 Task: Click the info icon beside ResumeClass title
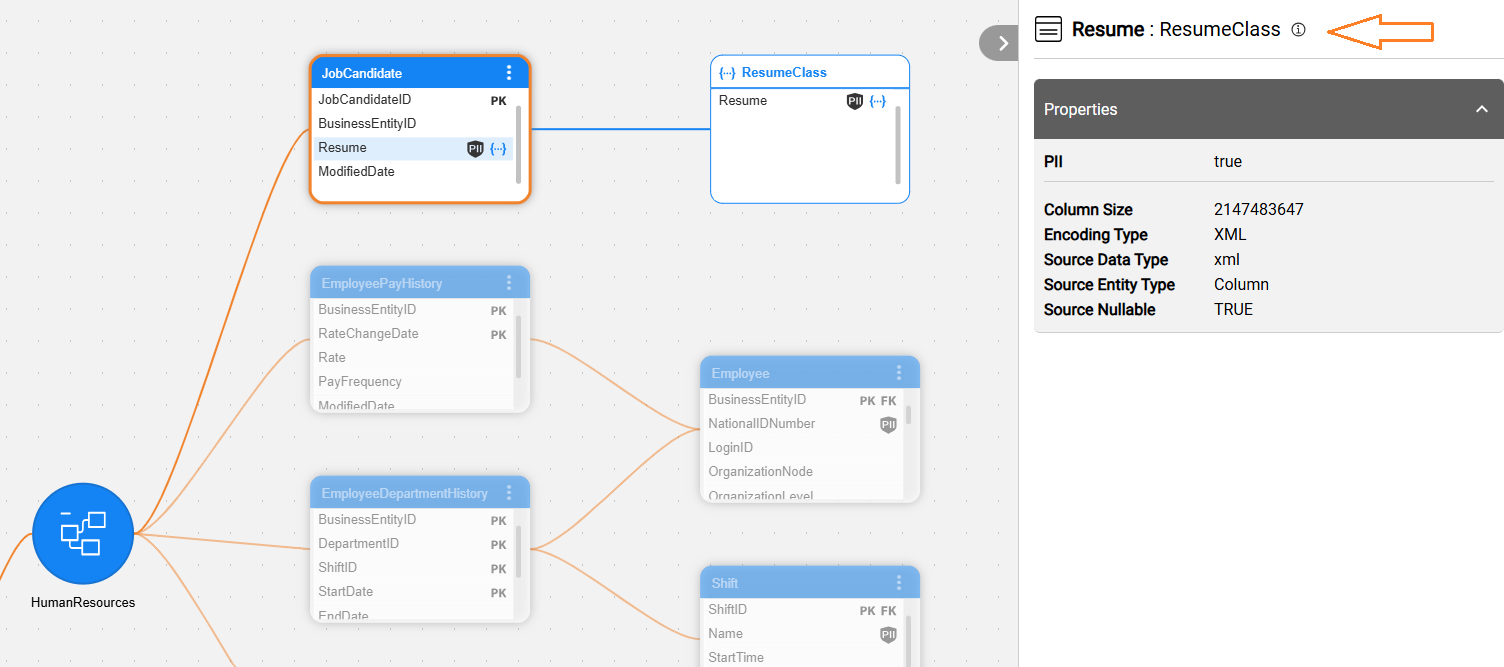point(1298,30)
